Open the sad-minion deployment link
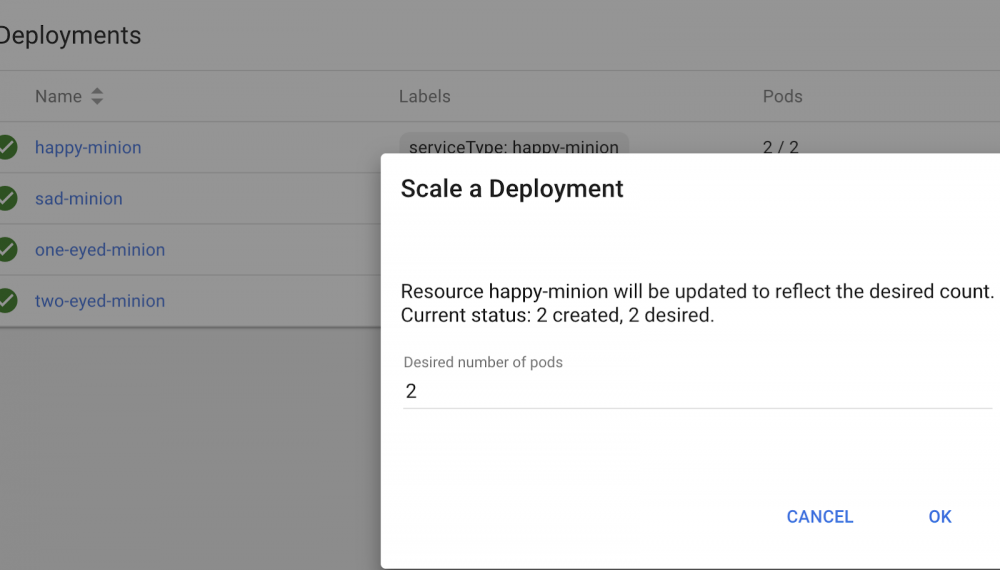The width and height of the screenshot is (1000, 570). pos(78,198)
